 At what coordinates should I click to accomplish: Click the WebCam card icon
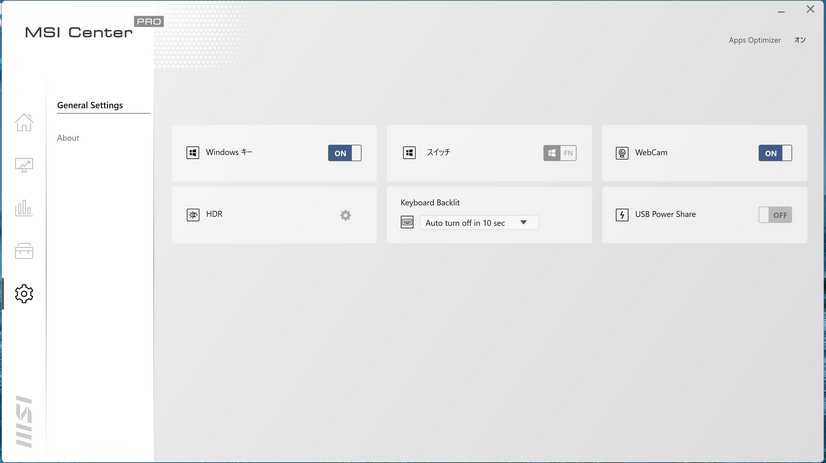tap(622, 153)
